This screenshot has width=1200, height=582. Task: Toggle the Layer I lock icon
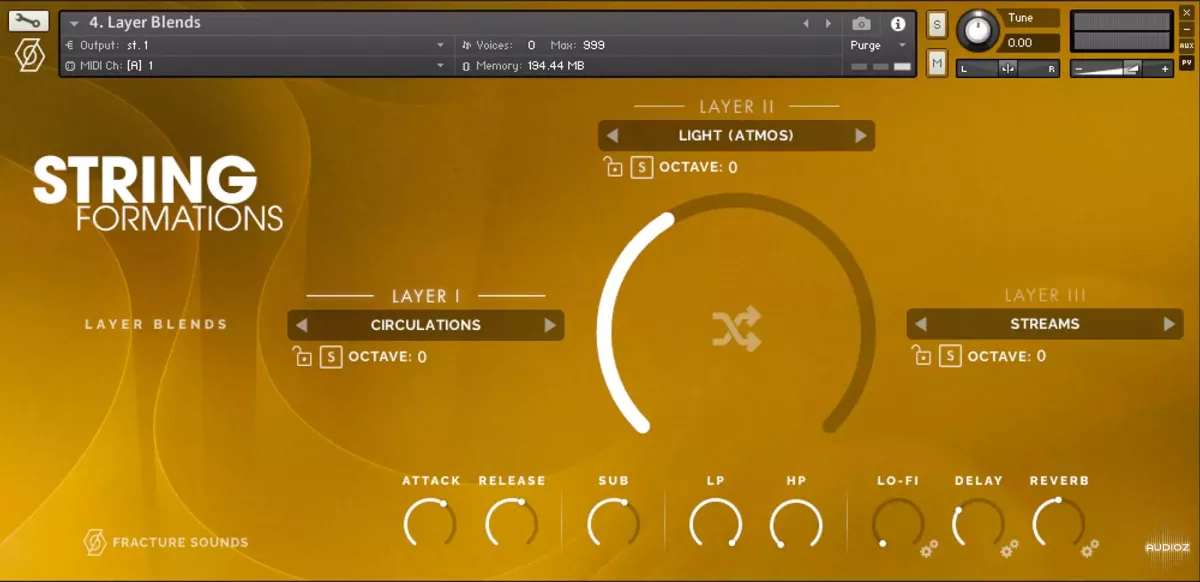(x=302, y=357)
